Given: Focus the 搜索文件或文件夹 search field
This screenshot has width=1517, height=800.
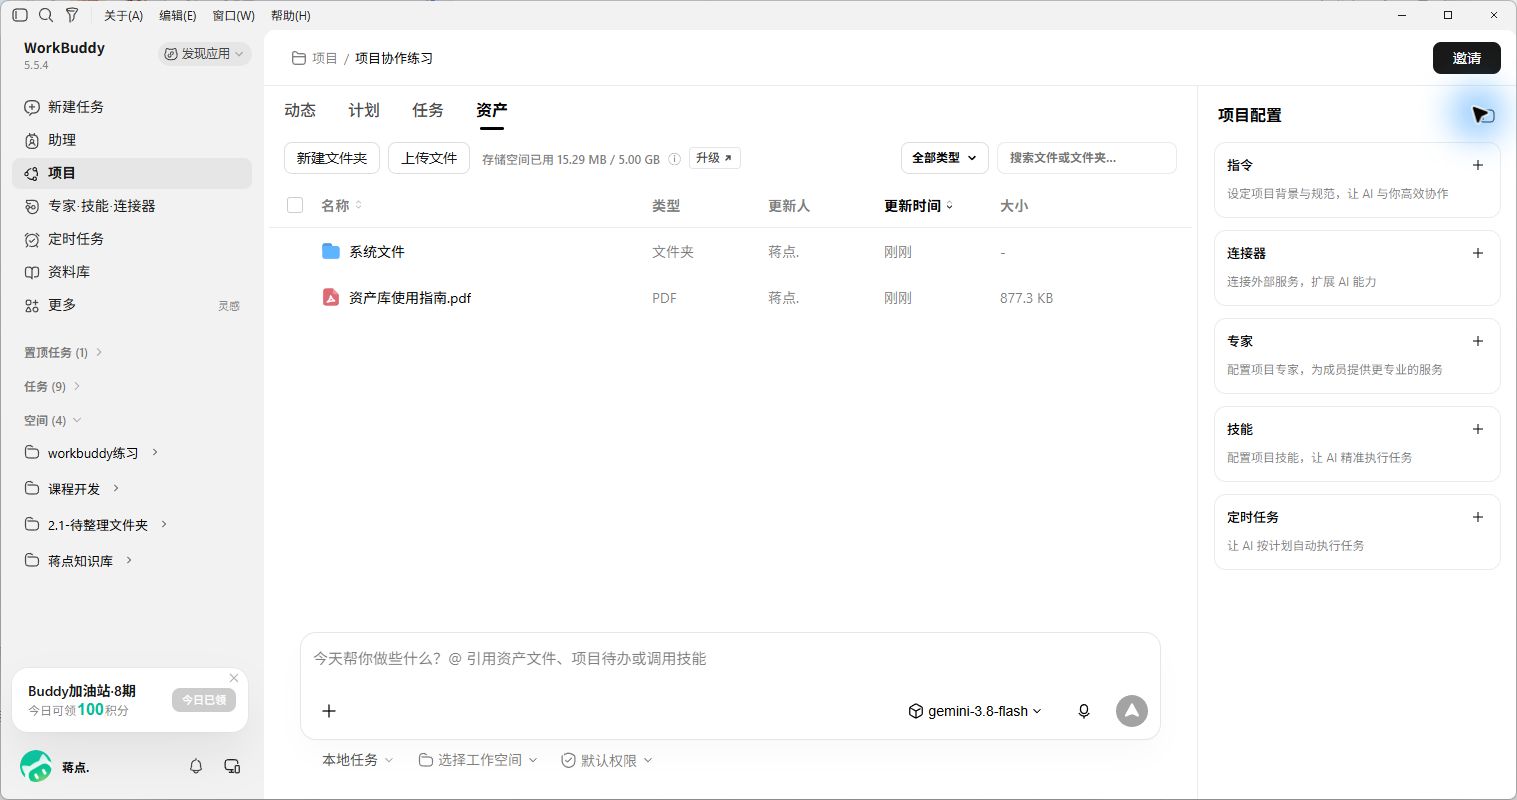Looking at the screenshot, I should point(1087,158).
